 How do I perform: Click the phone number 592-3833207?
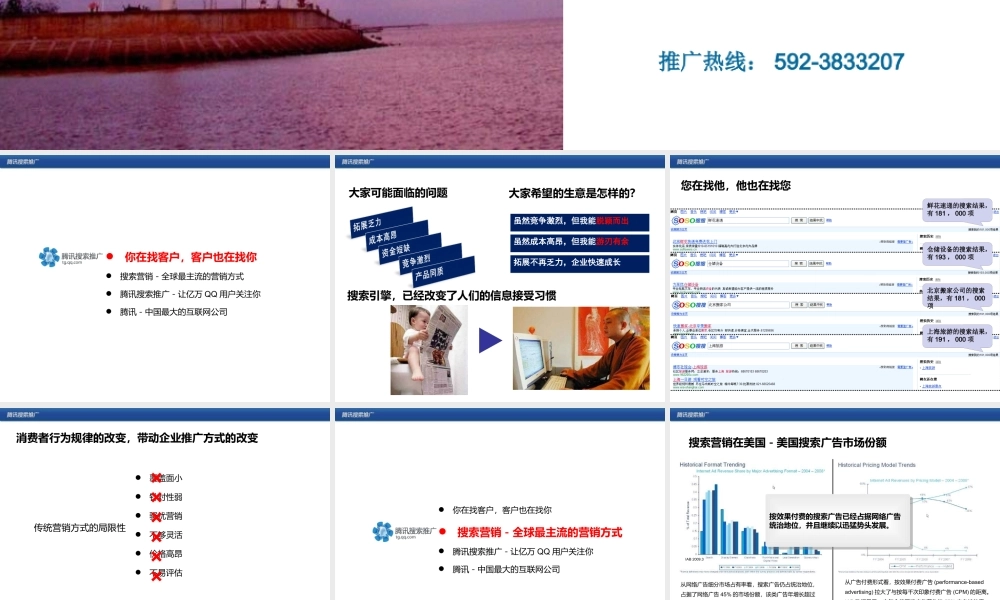coord(839,62)
